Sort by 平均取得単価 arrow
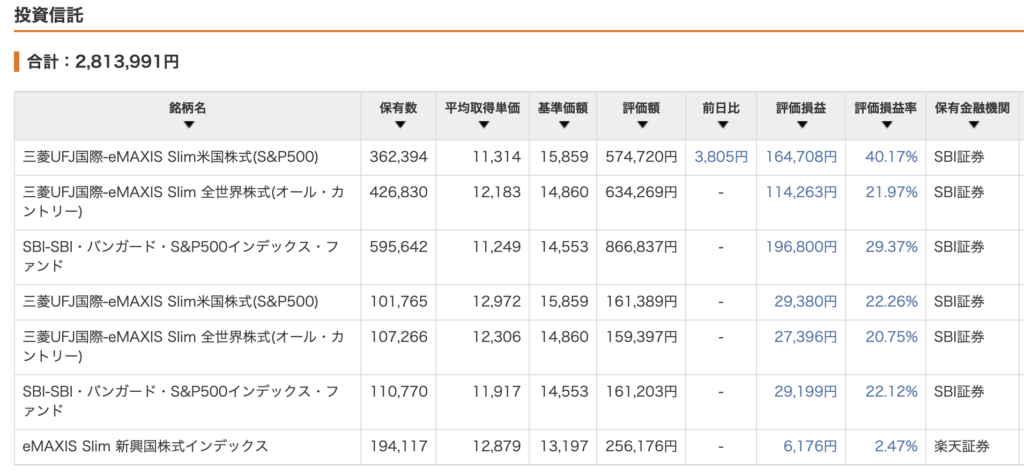 [483, 125]
